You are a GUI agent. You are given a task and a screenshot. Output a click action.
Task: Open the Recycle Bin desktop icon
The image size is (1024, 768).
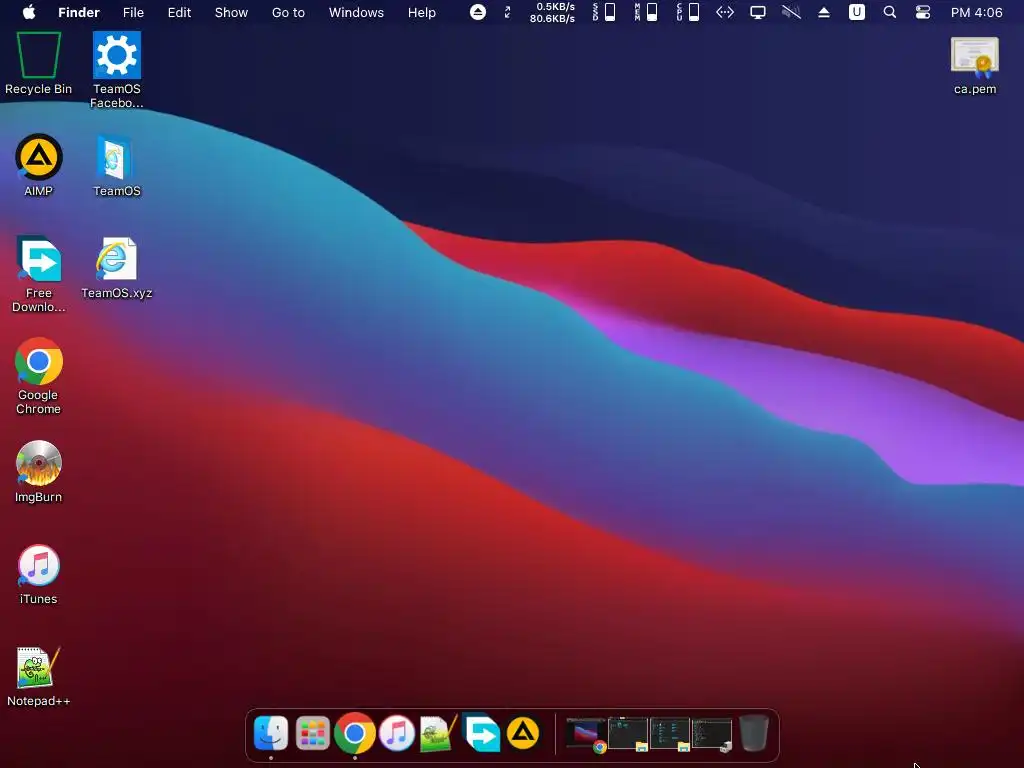39,63
